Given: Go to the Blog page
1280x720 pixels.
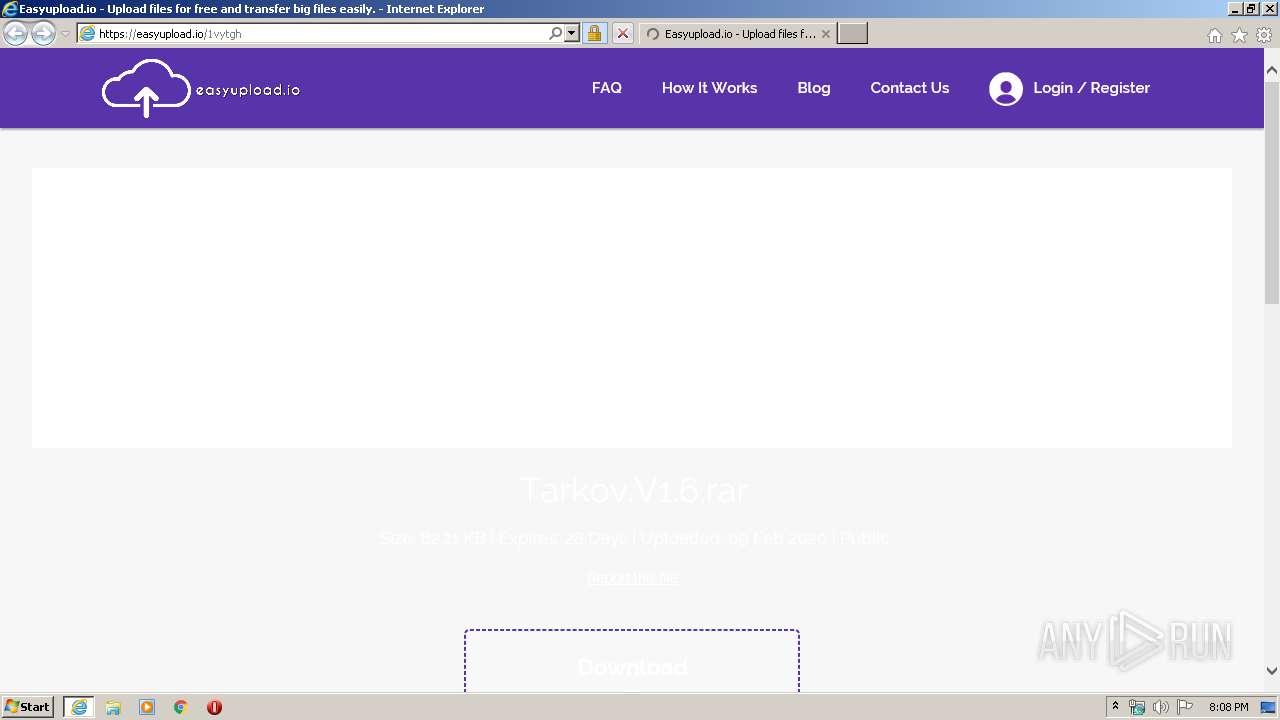Looking at the screenshot, I should tap(814, 88).
